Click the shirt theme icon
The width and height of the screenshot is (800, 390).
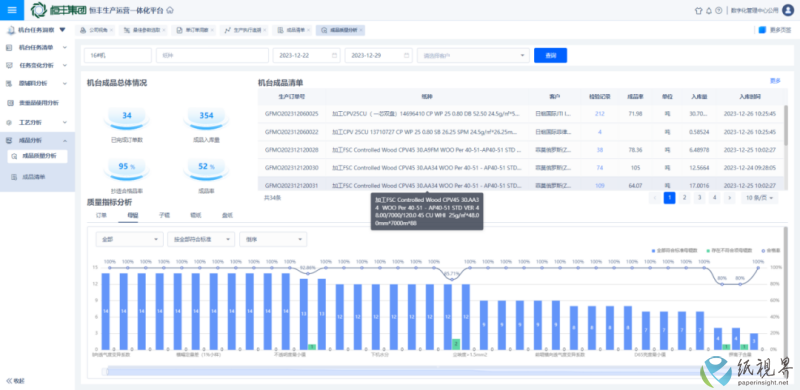point(699,10)
